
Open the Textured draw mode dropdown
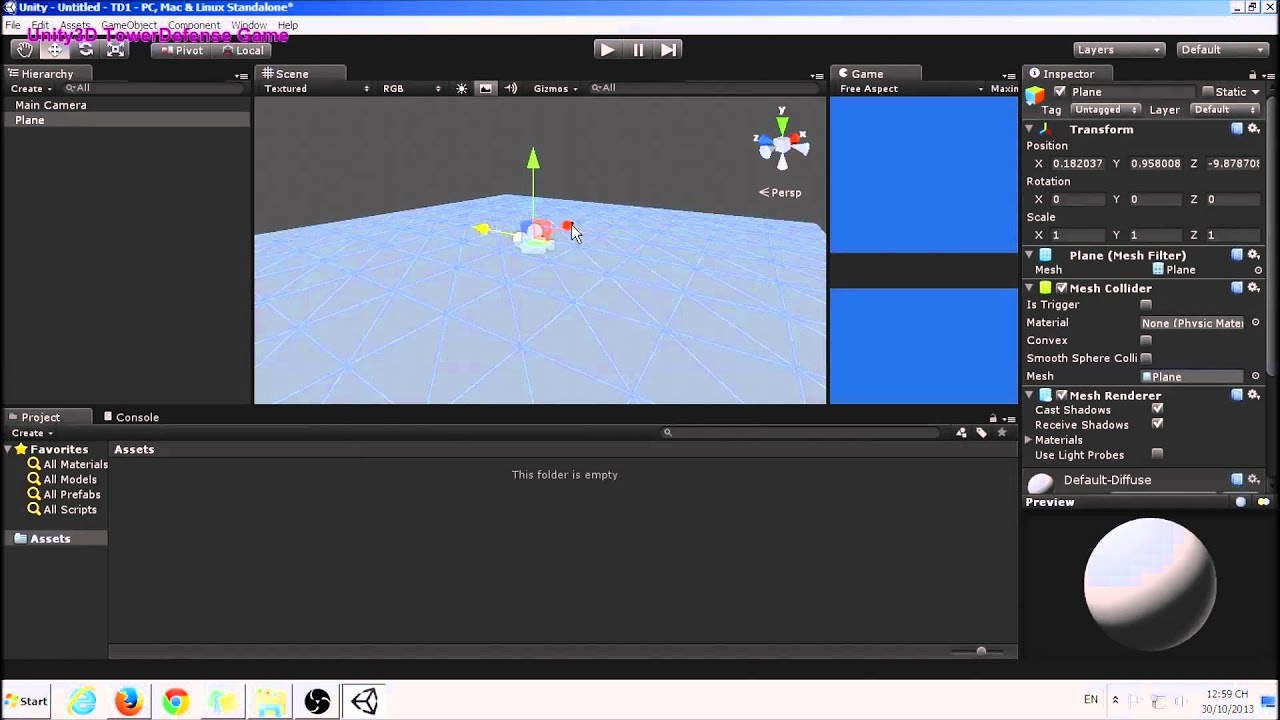316,88
